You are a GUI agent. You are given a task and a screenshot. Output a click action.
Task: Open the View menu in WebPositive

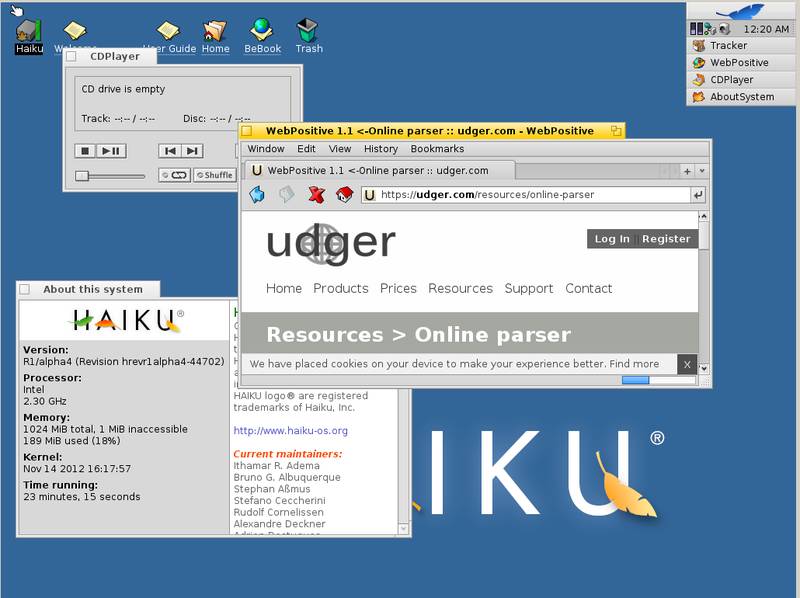[340, 148]
